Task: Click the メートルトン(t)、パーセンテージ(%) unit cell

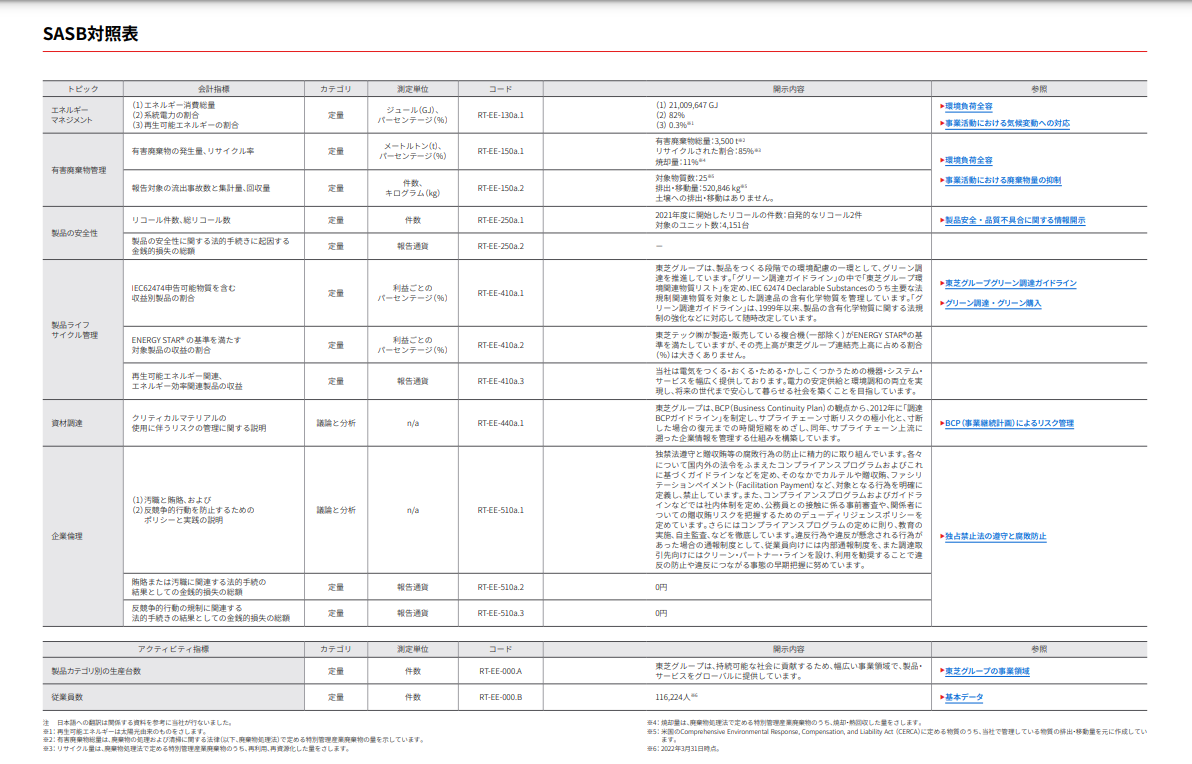Action: [413, 151]
